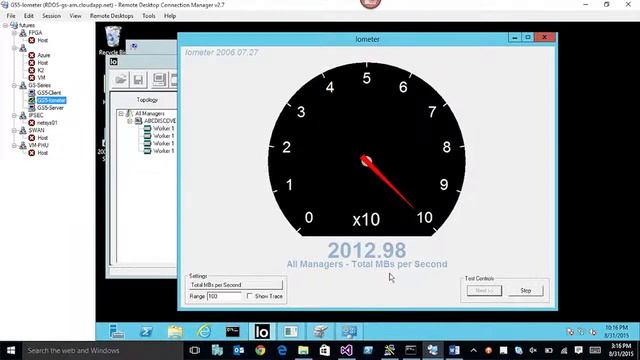Collapse the SWAN group

coord(14,130)
